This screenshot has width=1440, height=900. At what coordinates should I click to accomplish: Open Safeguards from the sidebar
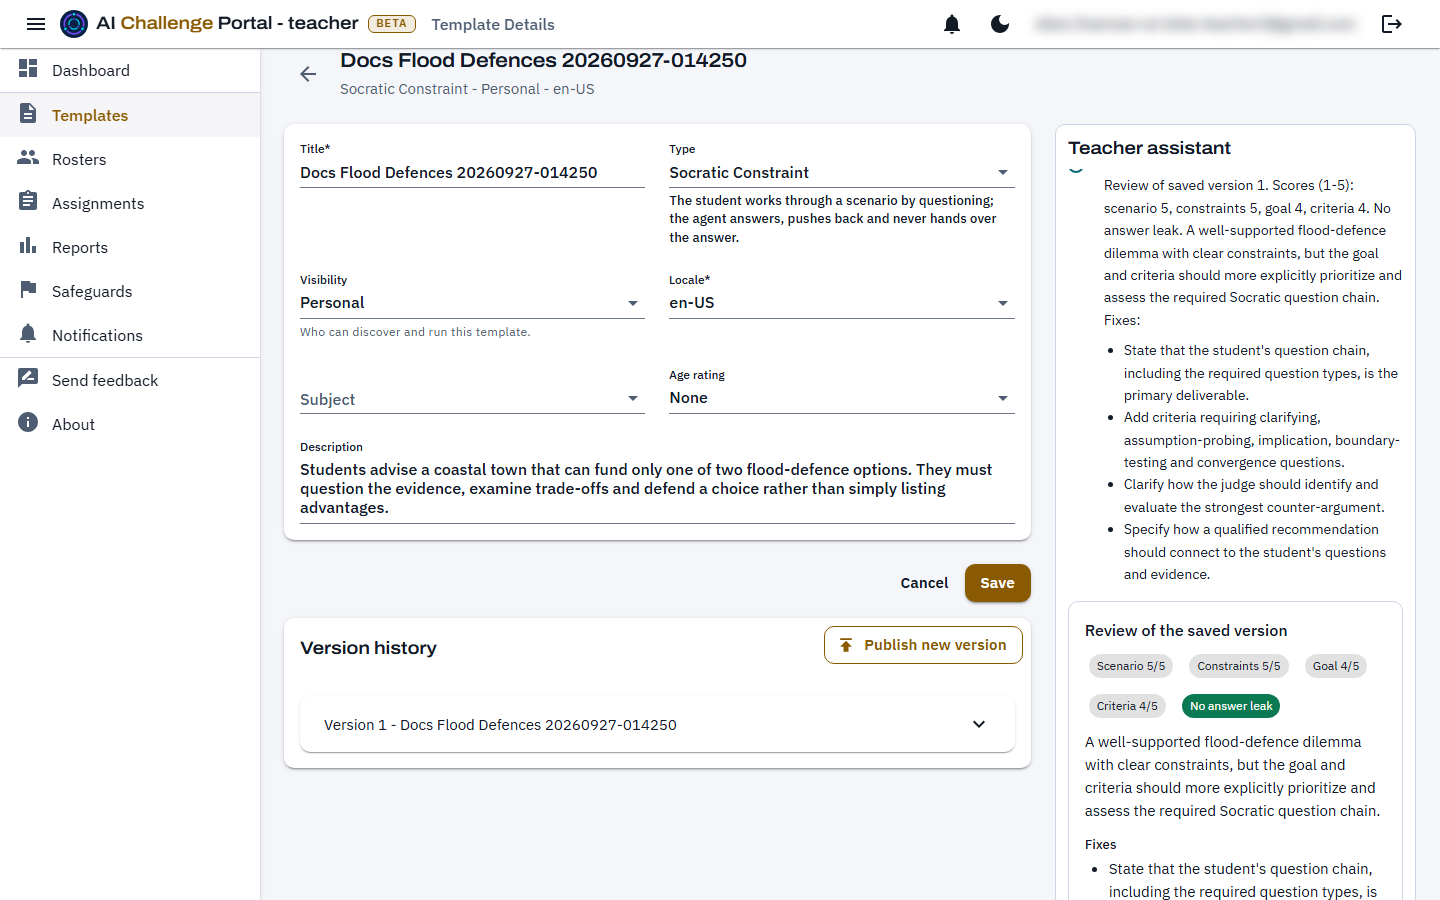[130, 291]
